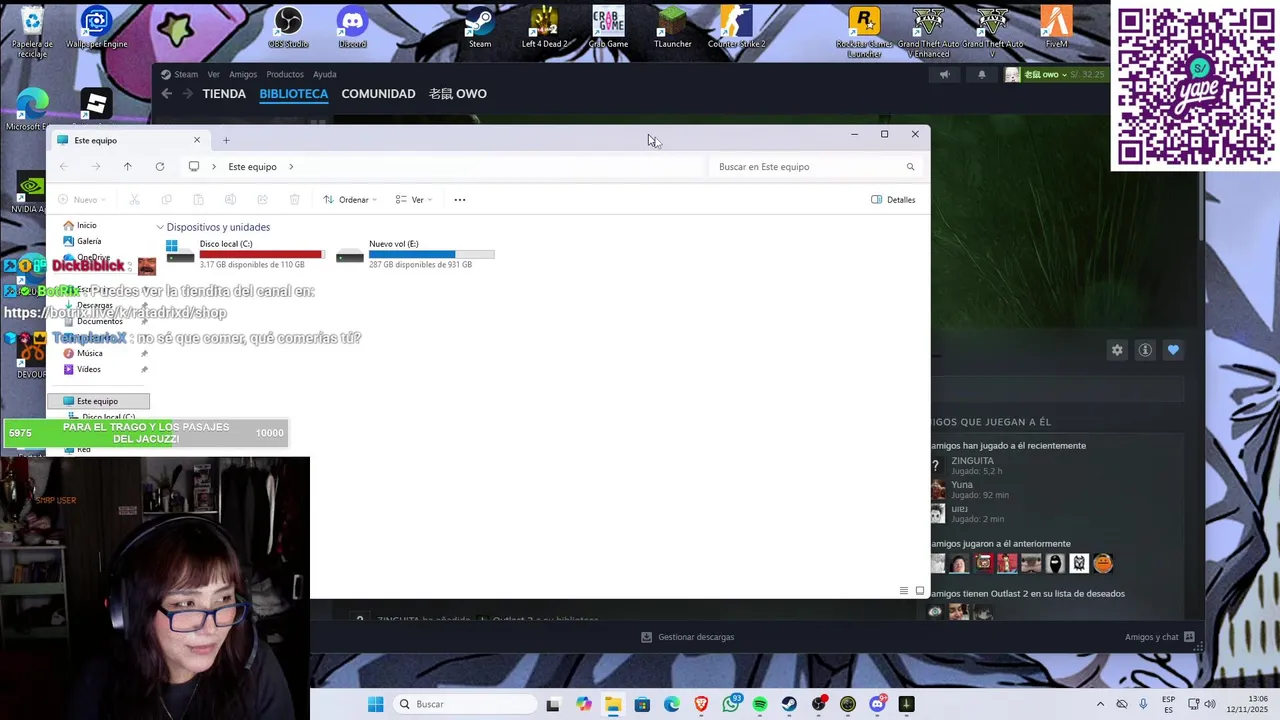Select the Disco local (C:) drive
The image size is (1280, 720).
[x=244, y=254]
